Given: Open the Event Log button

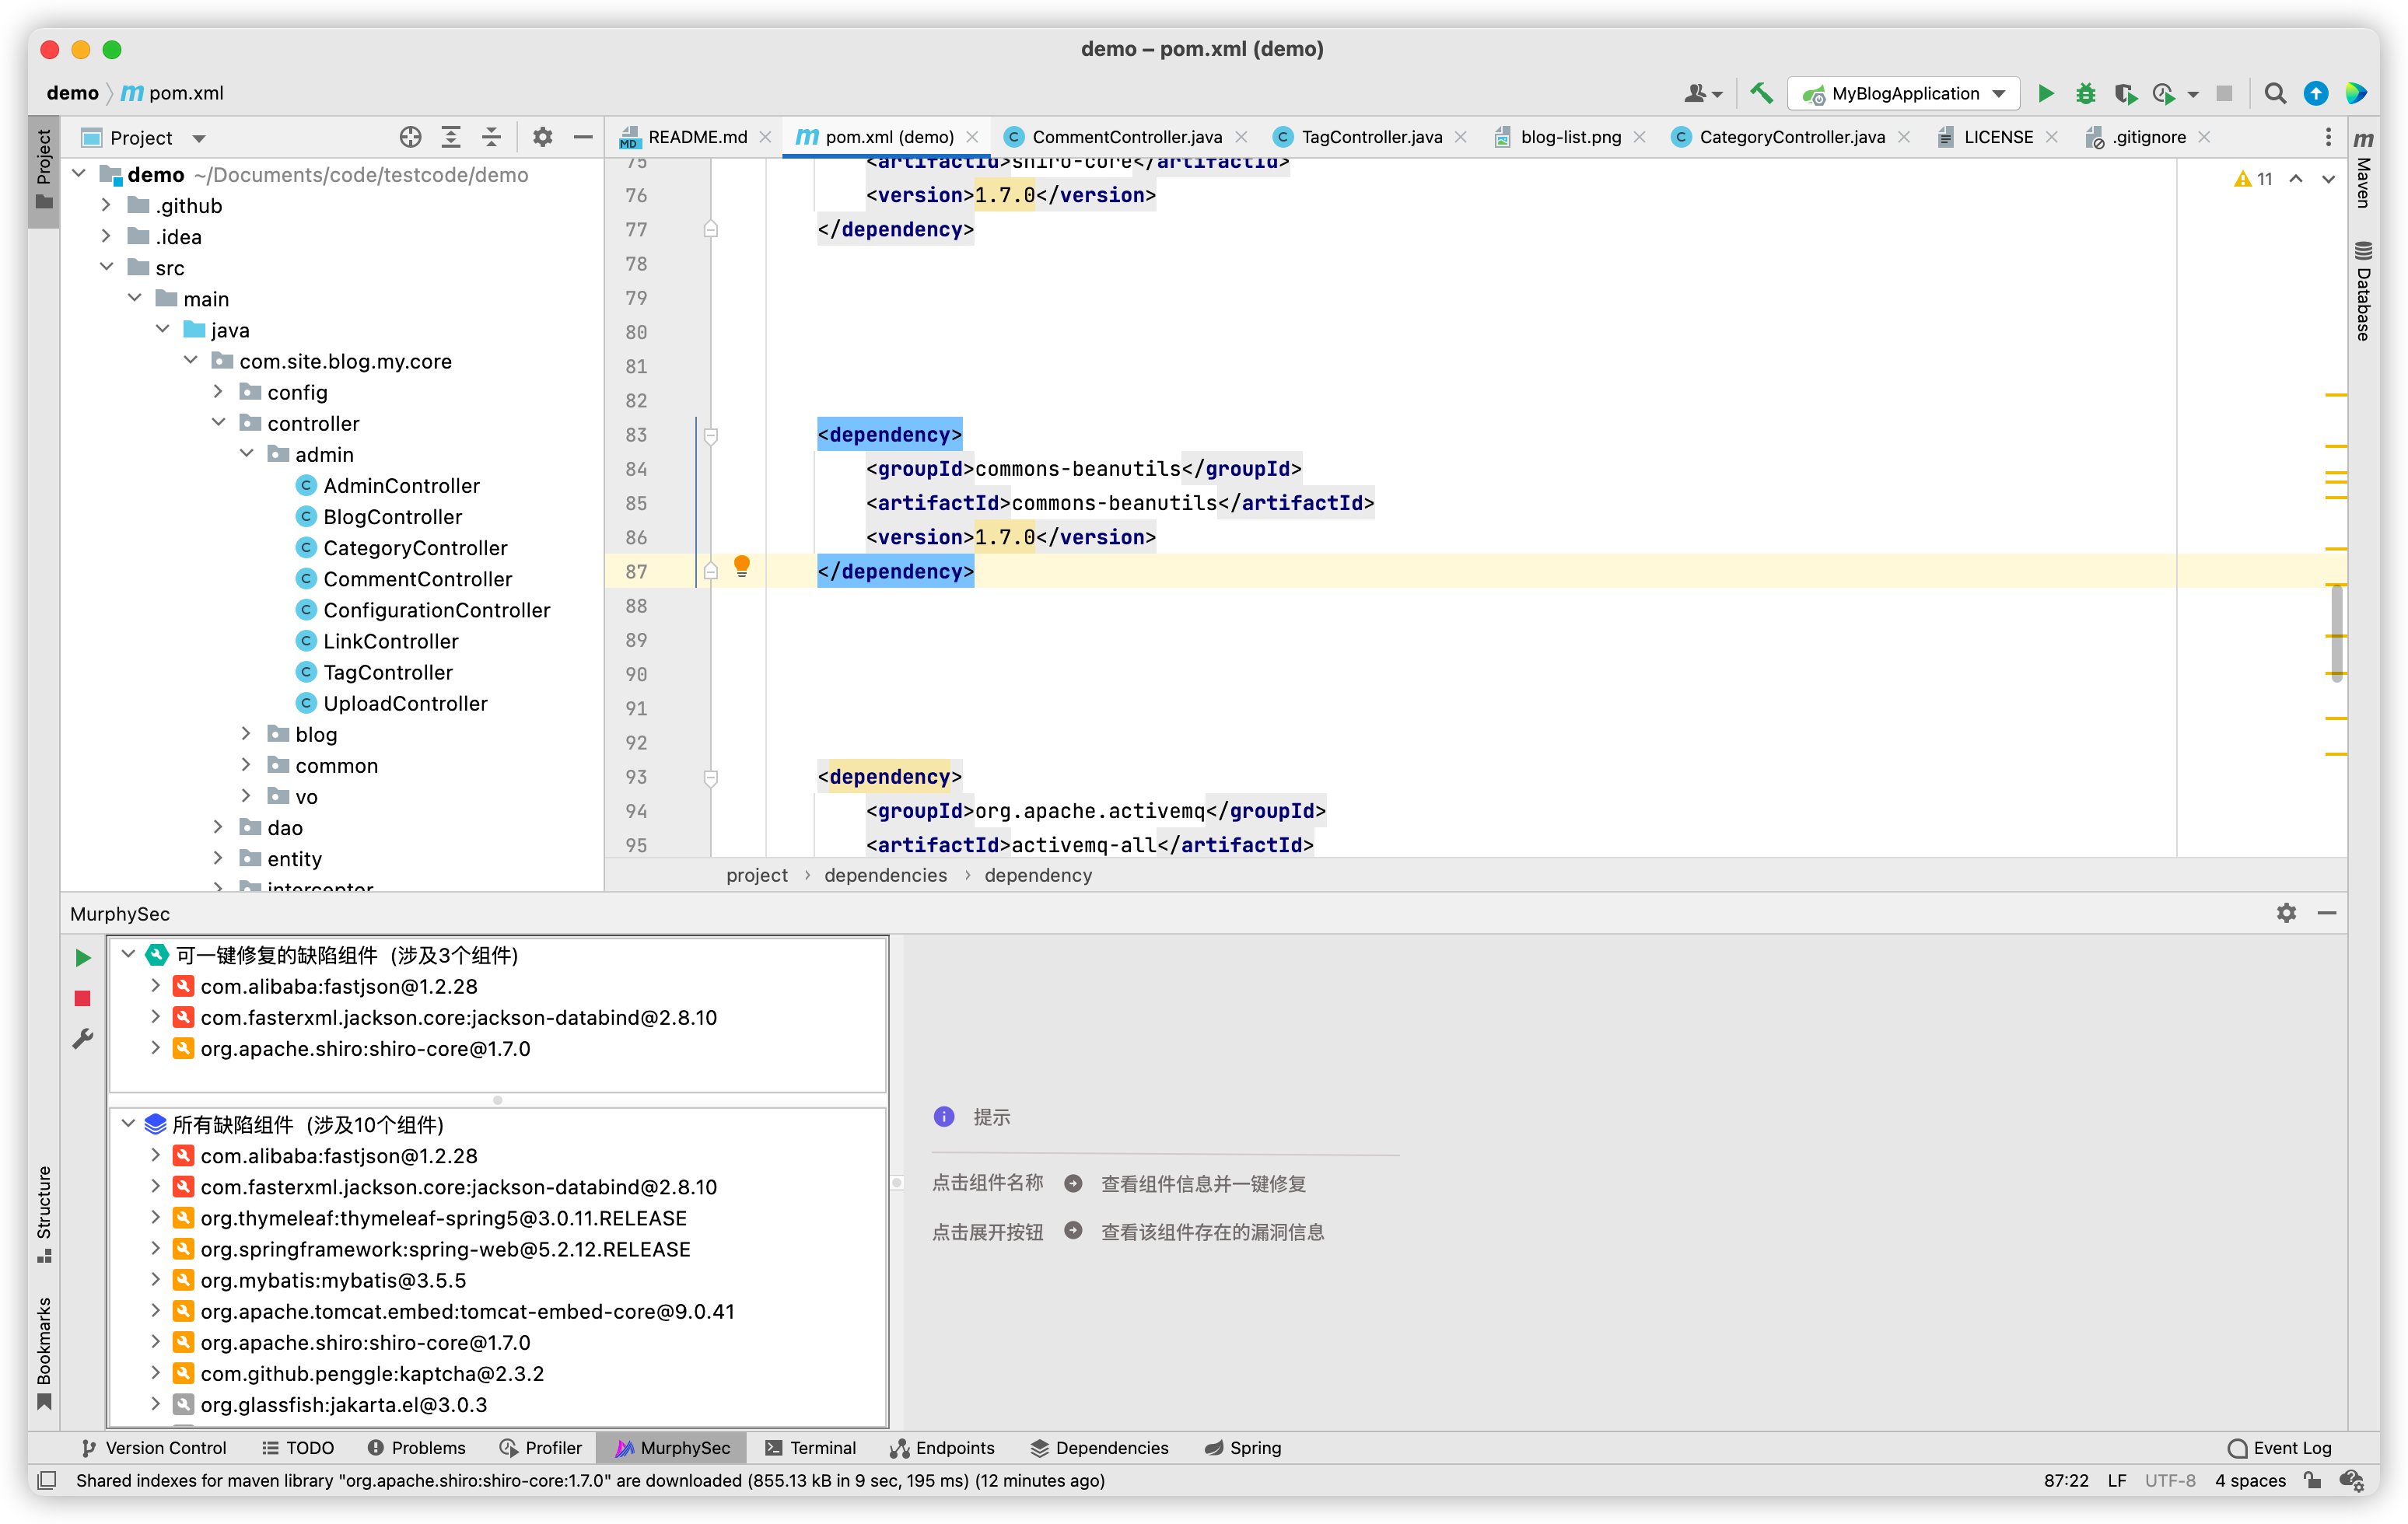Looking at the screenshot, I should point(2280,1448).
